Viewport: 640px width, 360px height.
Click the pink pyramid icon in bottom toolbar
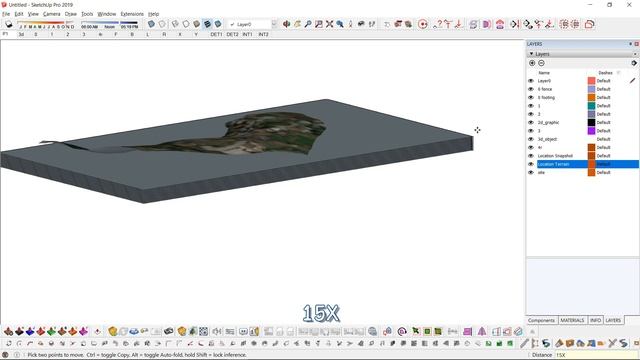click(x=482, y=331)
